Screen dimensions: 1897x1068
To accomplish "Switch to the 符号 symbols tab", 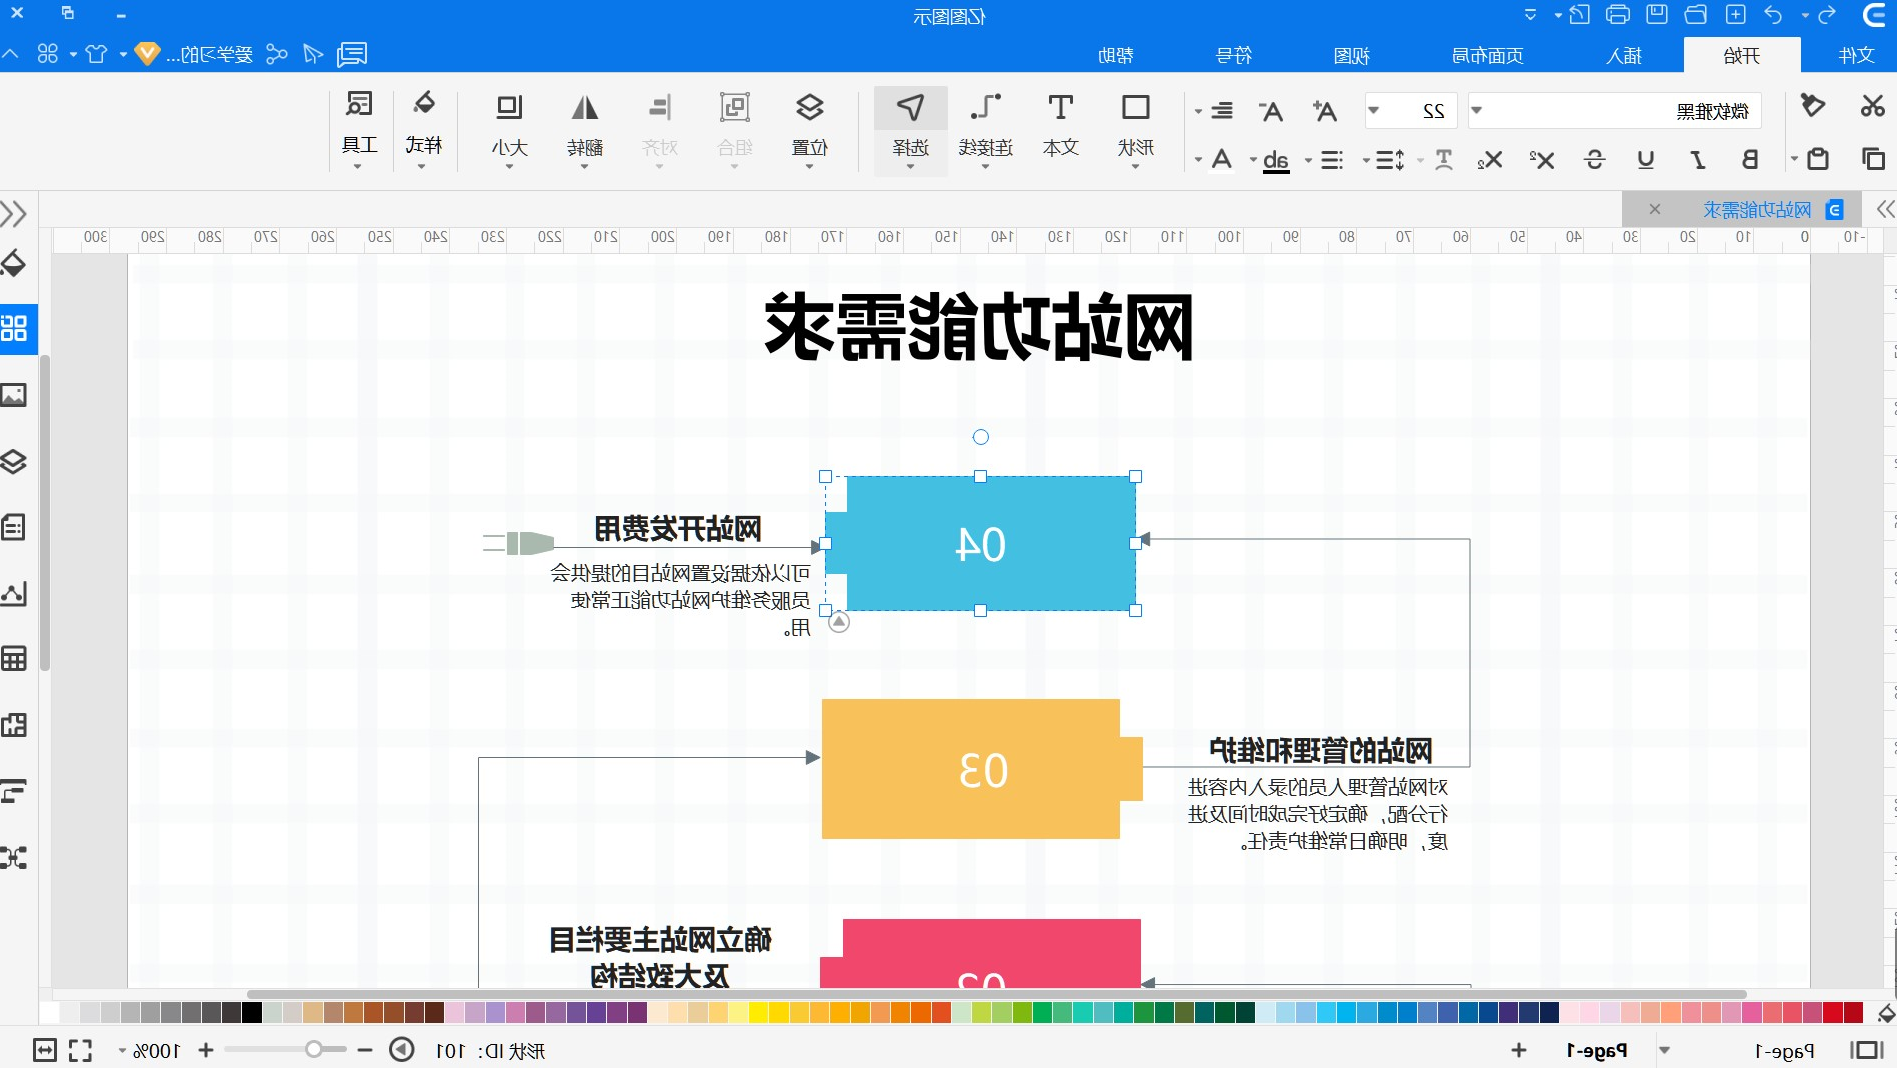I will point(1233,55).
